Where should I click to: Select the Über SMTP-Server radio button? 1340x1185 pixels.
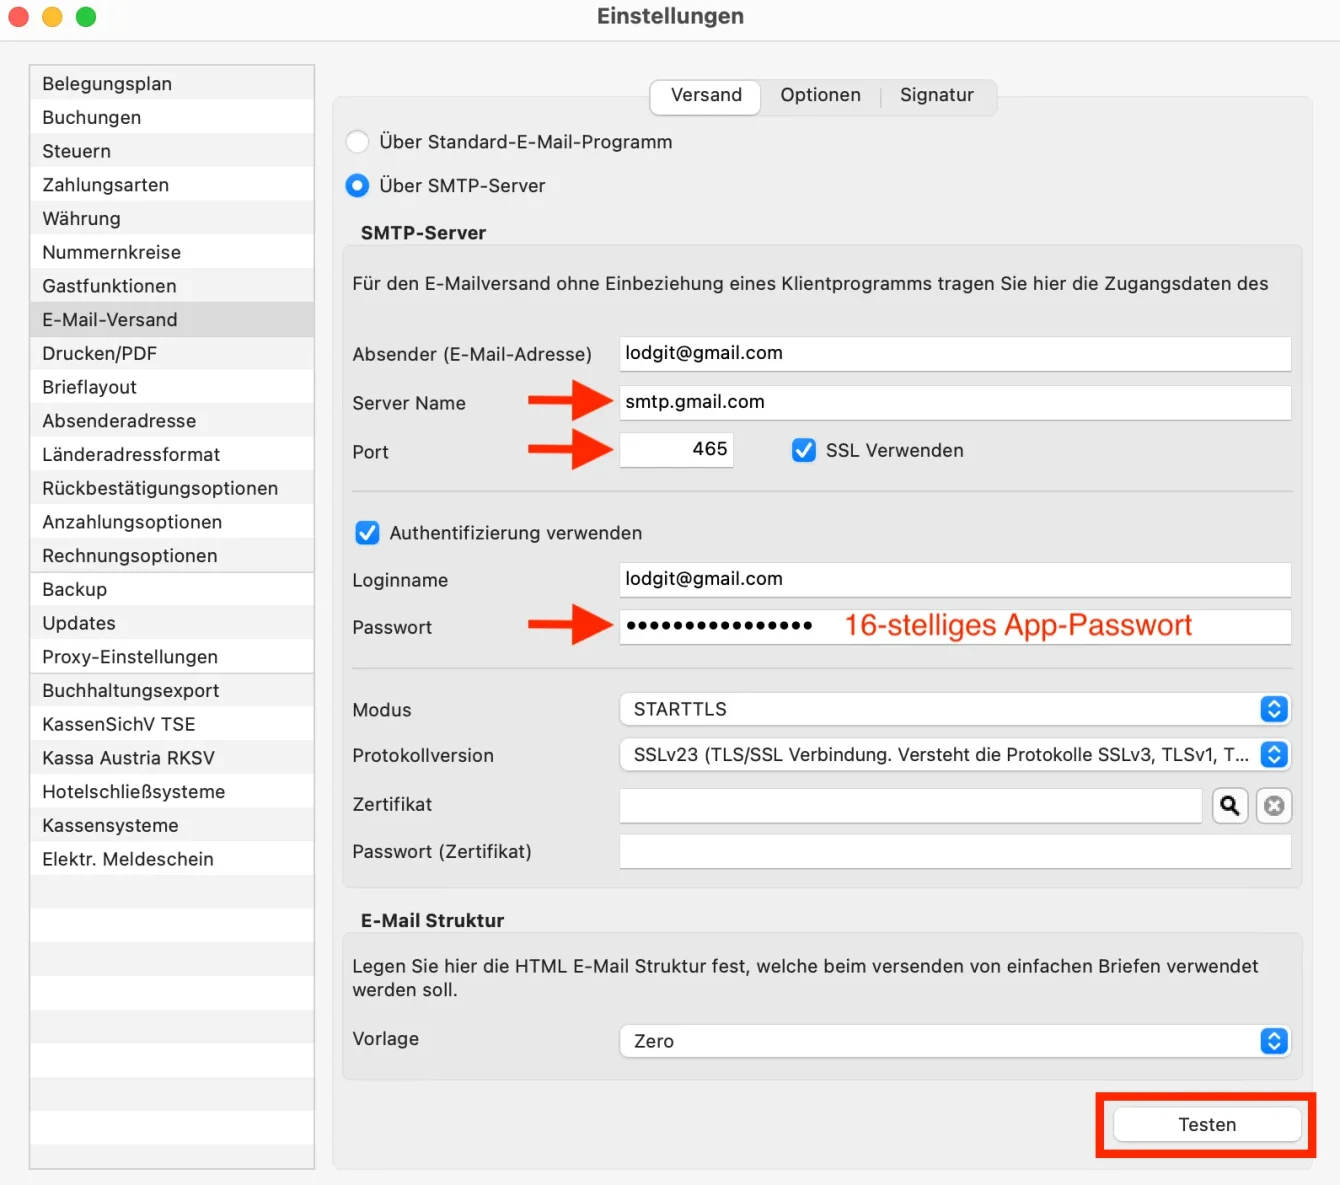(x=357, y=186)
